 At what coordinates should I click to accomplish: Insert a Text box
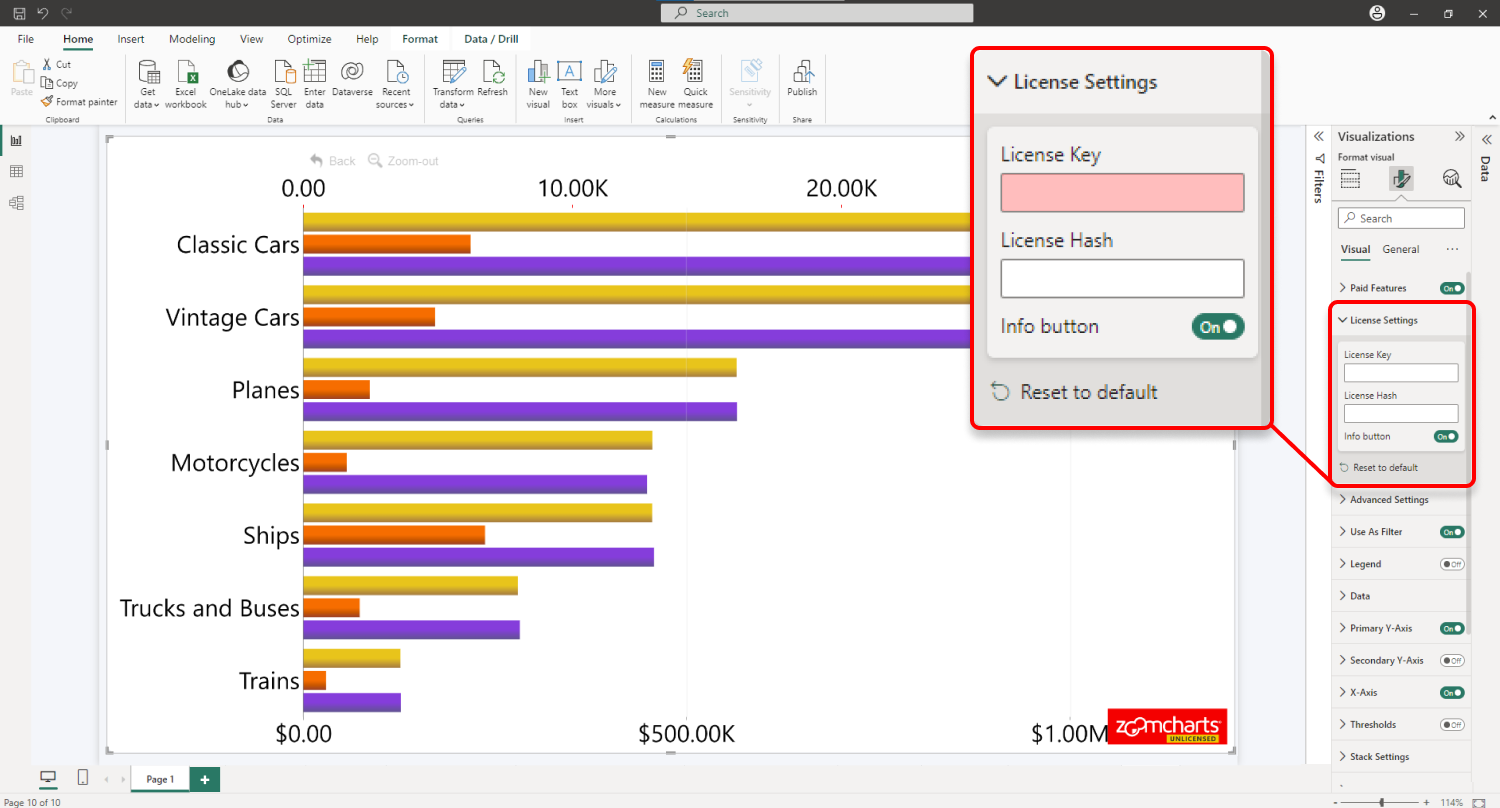(569, 73)
